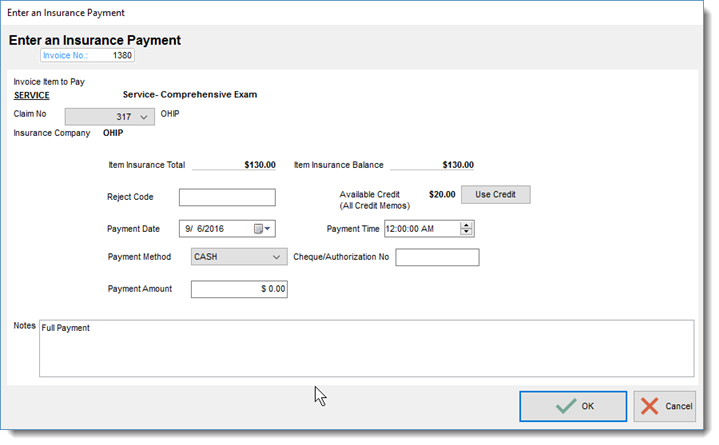Click the Invoice number 1380 field
719x445 pixels.
click(87, 56)
